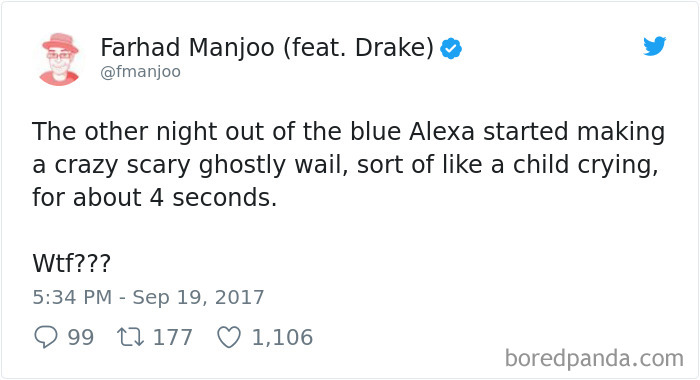The image size is (700, 380).
Task: Click the 99 replies count
Action: 81,337
